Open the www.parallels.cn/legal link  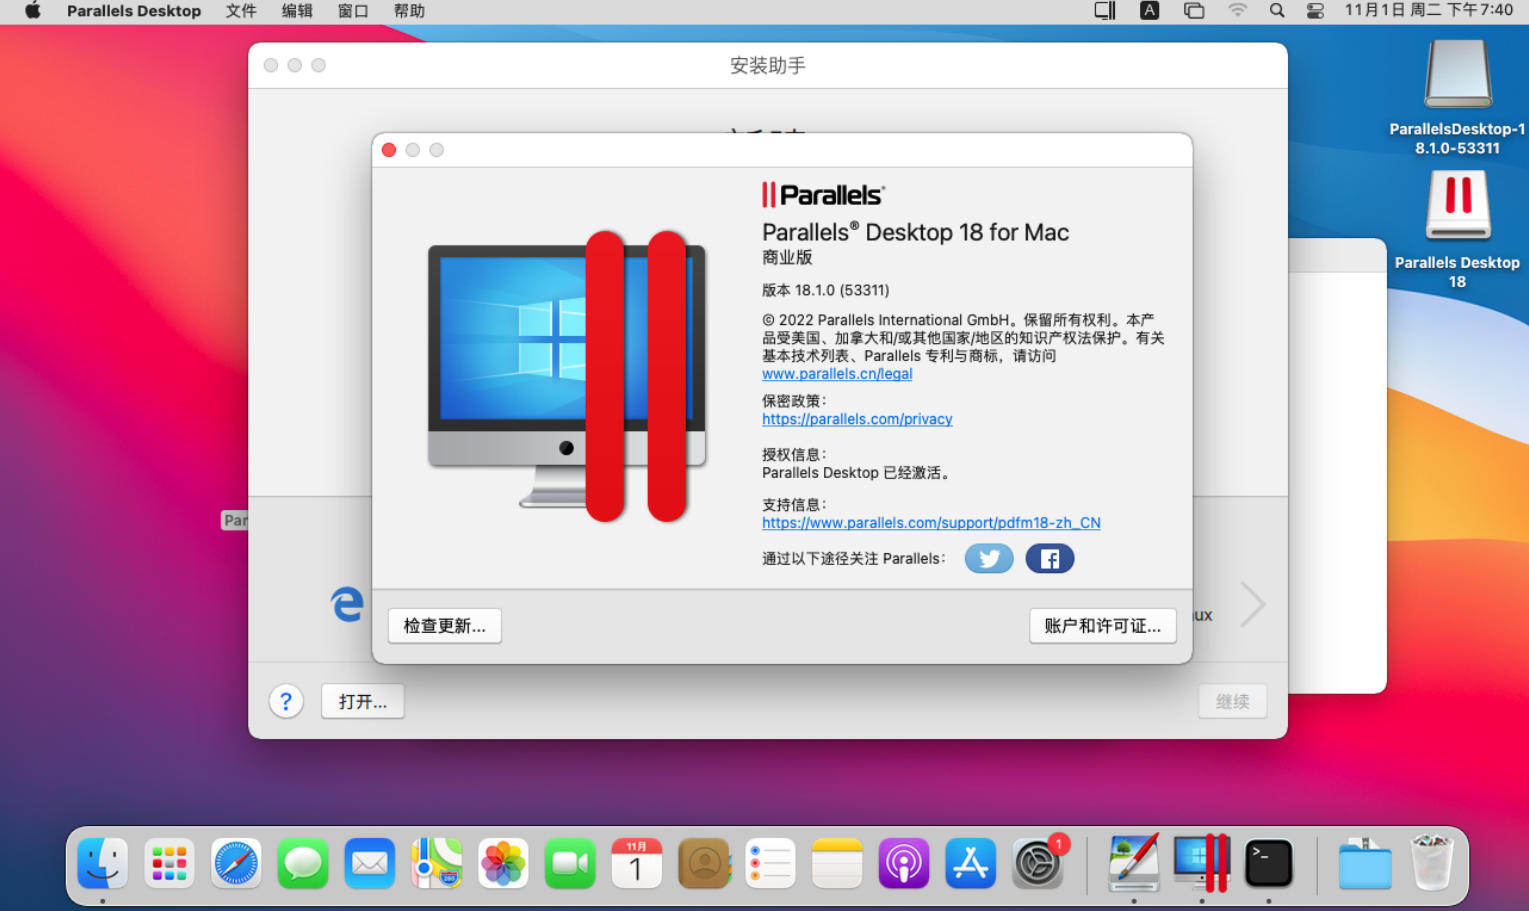pyautogui.click(x=837, y=374)
